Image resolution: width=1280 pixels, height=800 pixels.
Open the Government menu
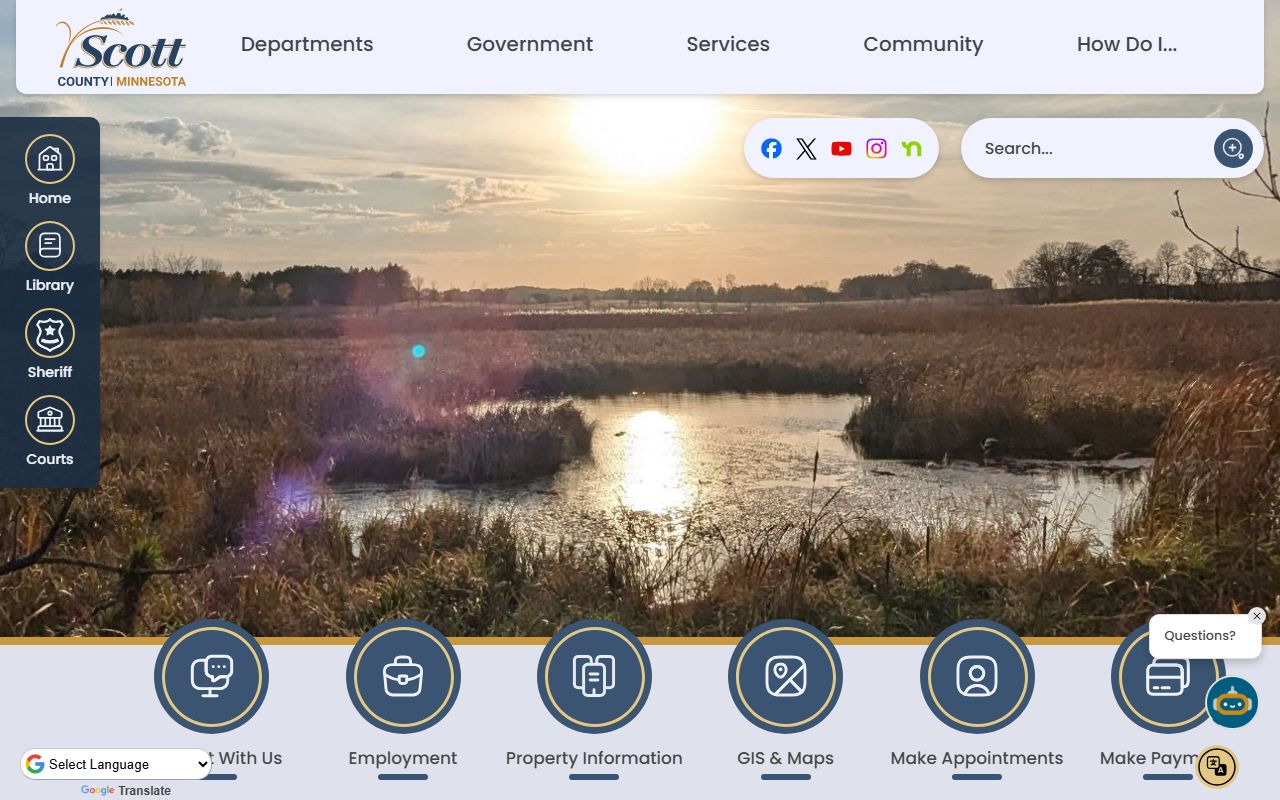click(530, 45)
